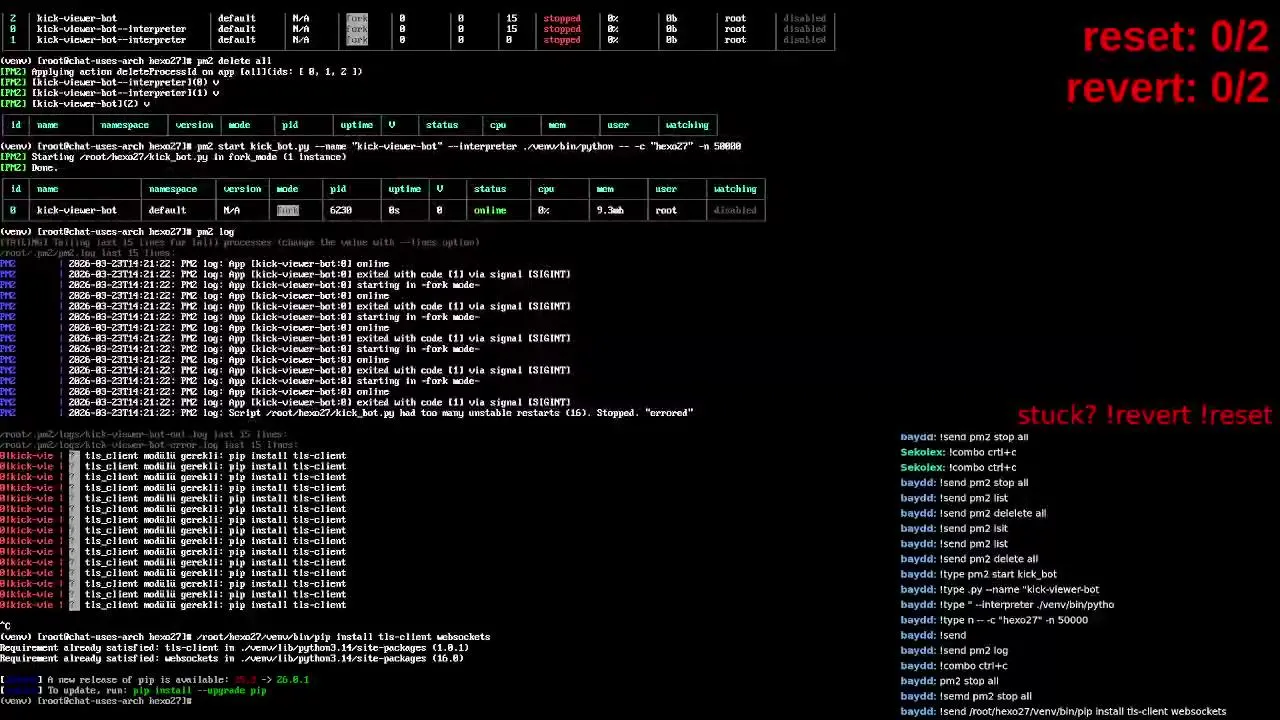Click the "online" status cell
The height and width of the screenshot is (720, 1280).
[x=490, y=210]
